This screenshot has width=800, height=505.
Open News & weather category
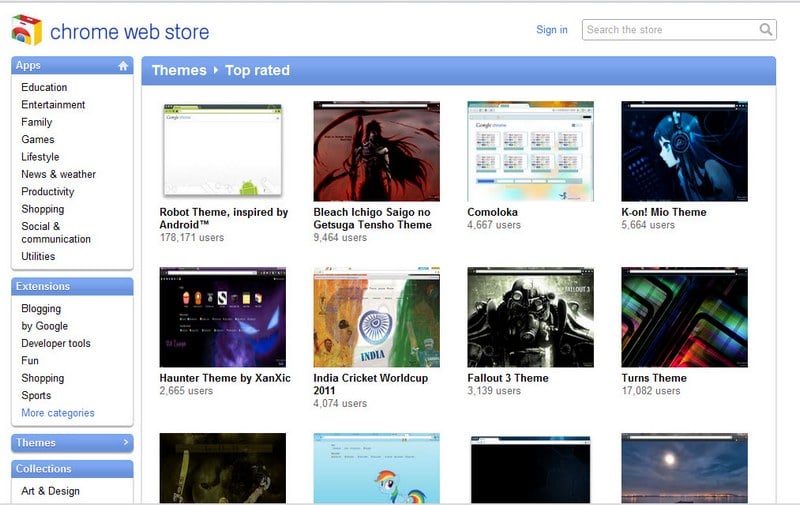click(59, 174)
